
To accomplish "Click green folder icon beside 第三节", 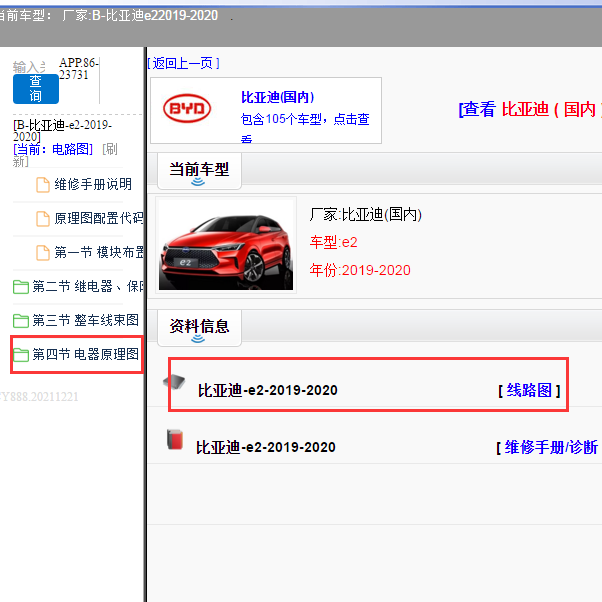I will [21, 321].
